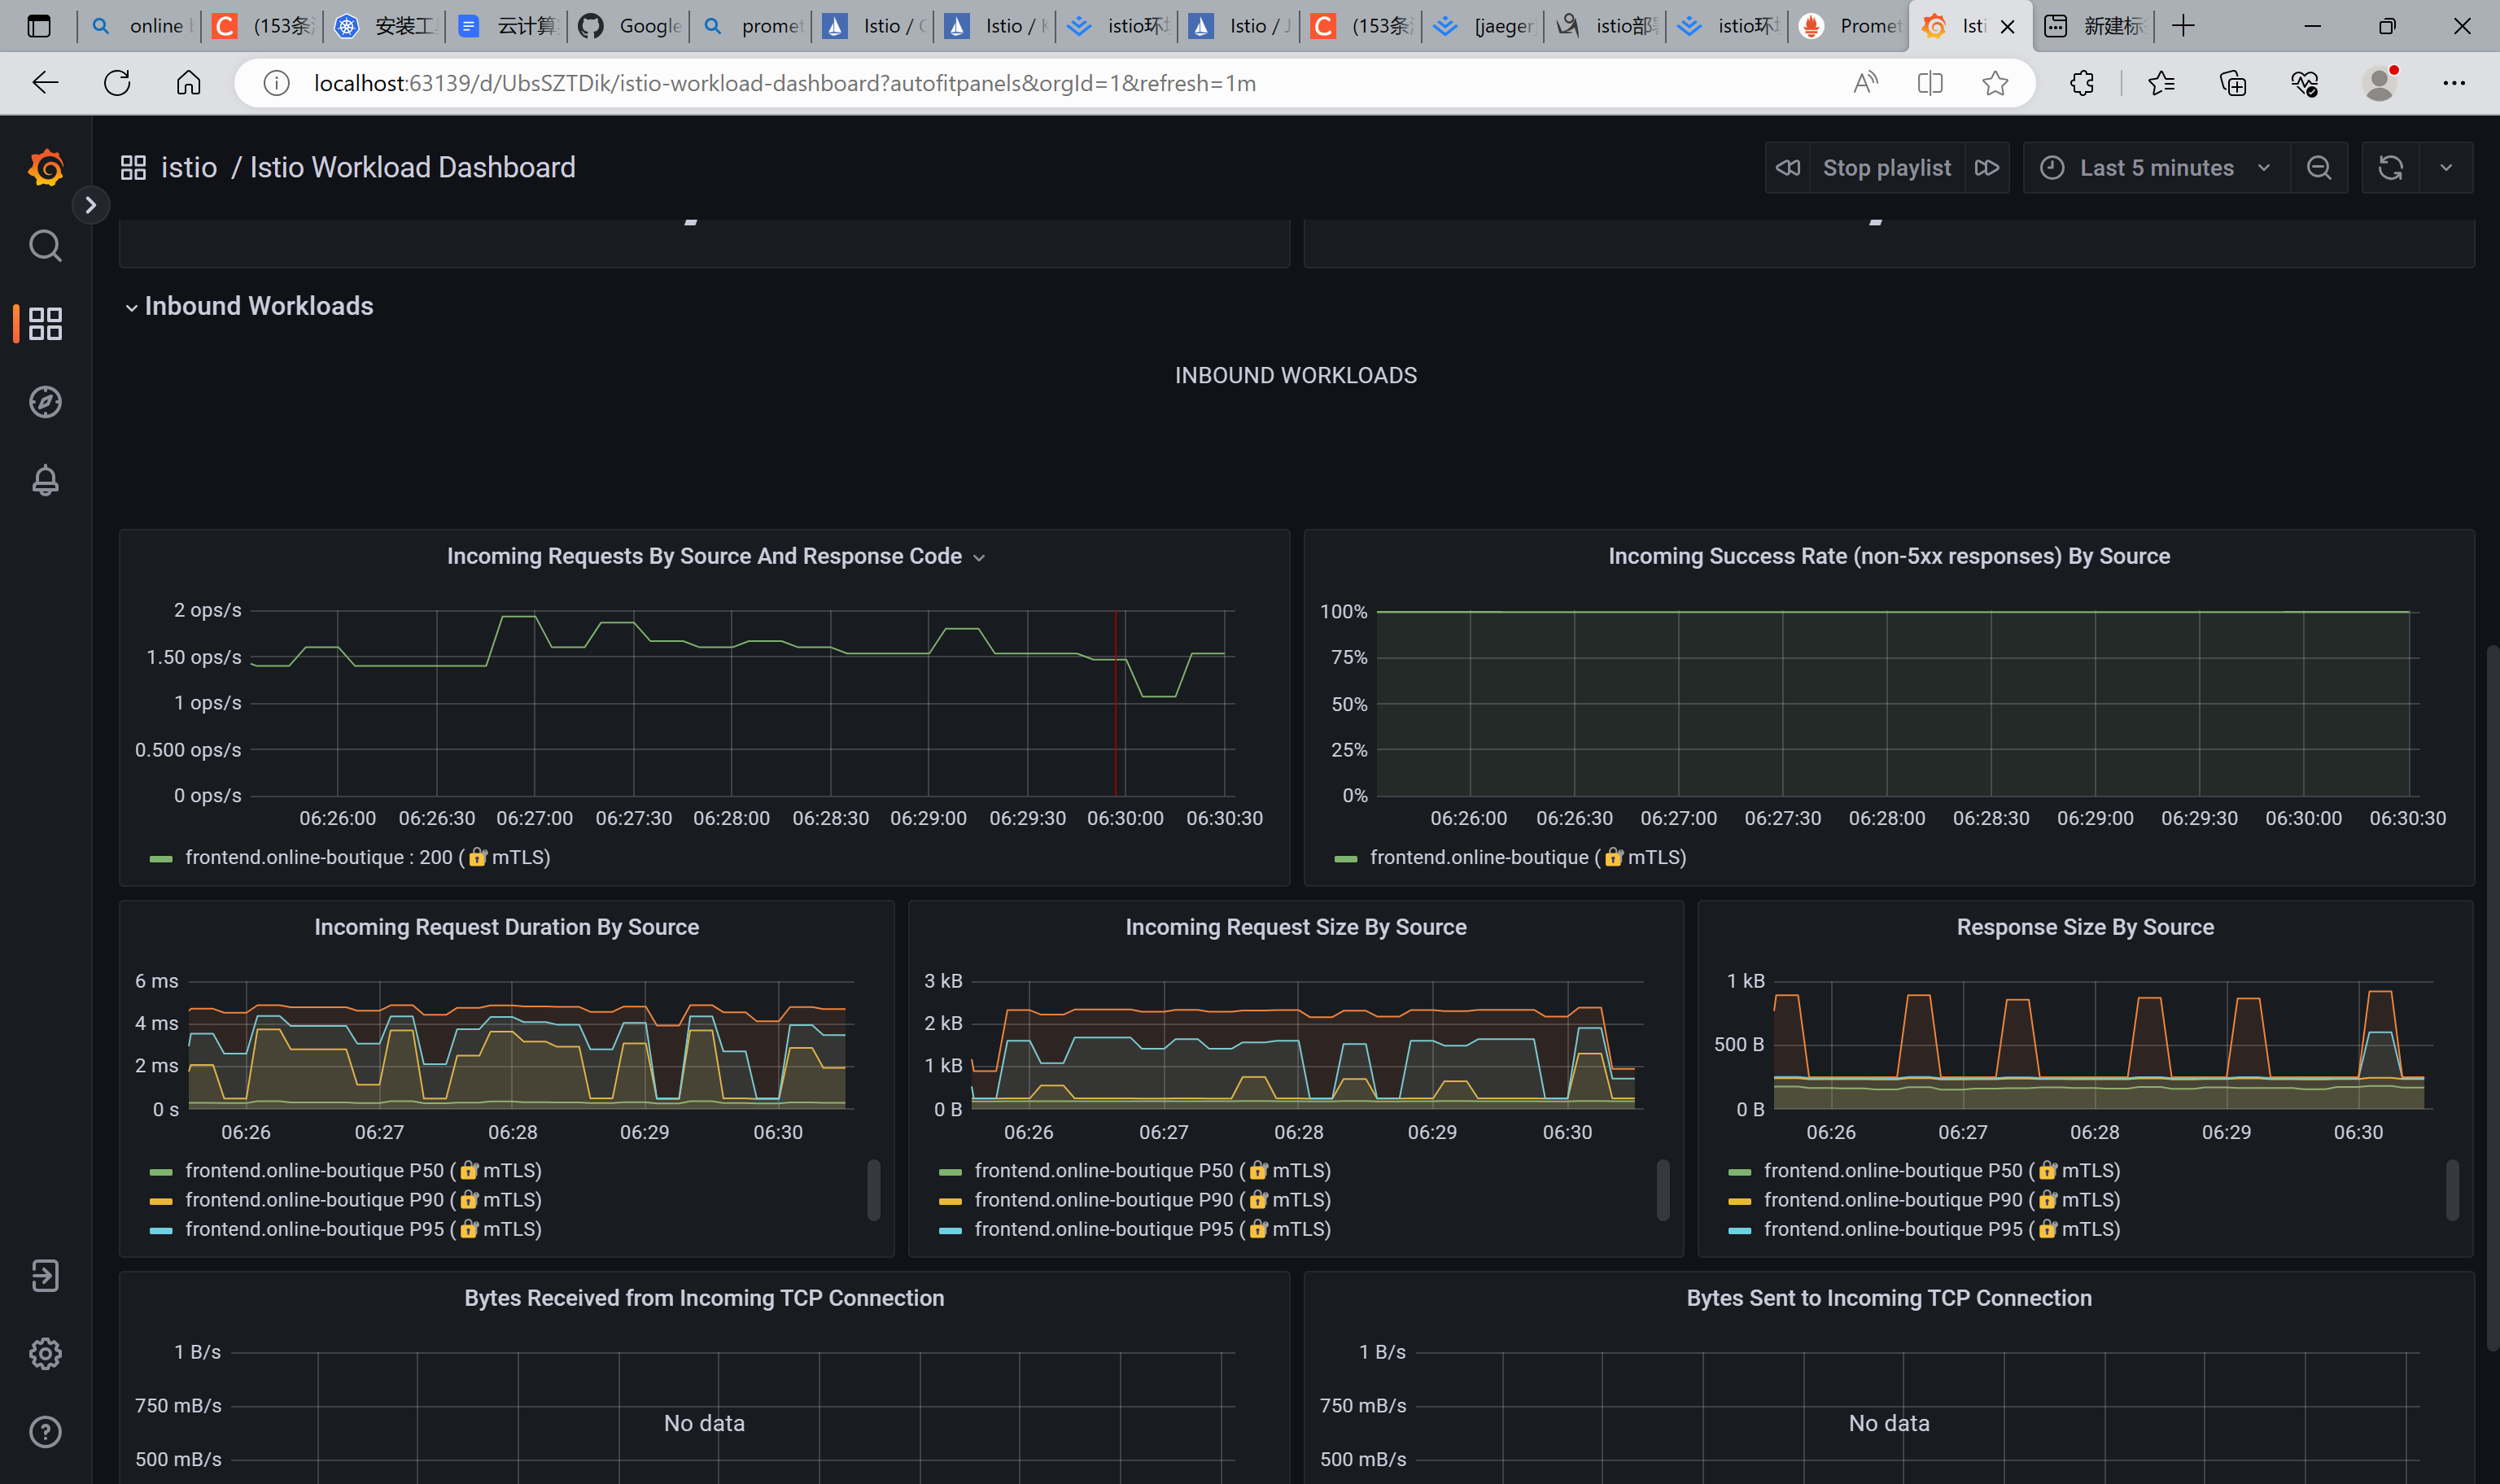Switch to the jaeger browser tab
The width and height of the screenshot is (2500, 1484).
pyautogui.click(x=1484, y=26)
